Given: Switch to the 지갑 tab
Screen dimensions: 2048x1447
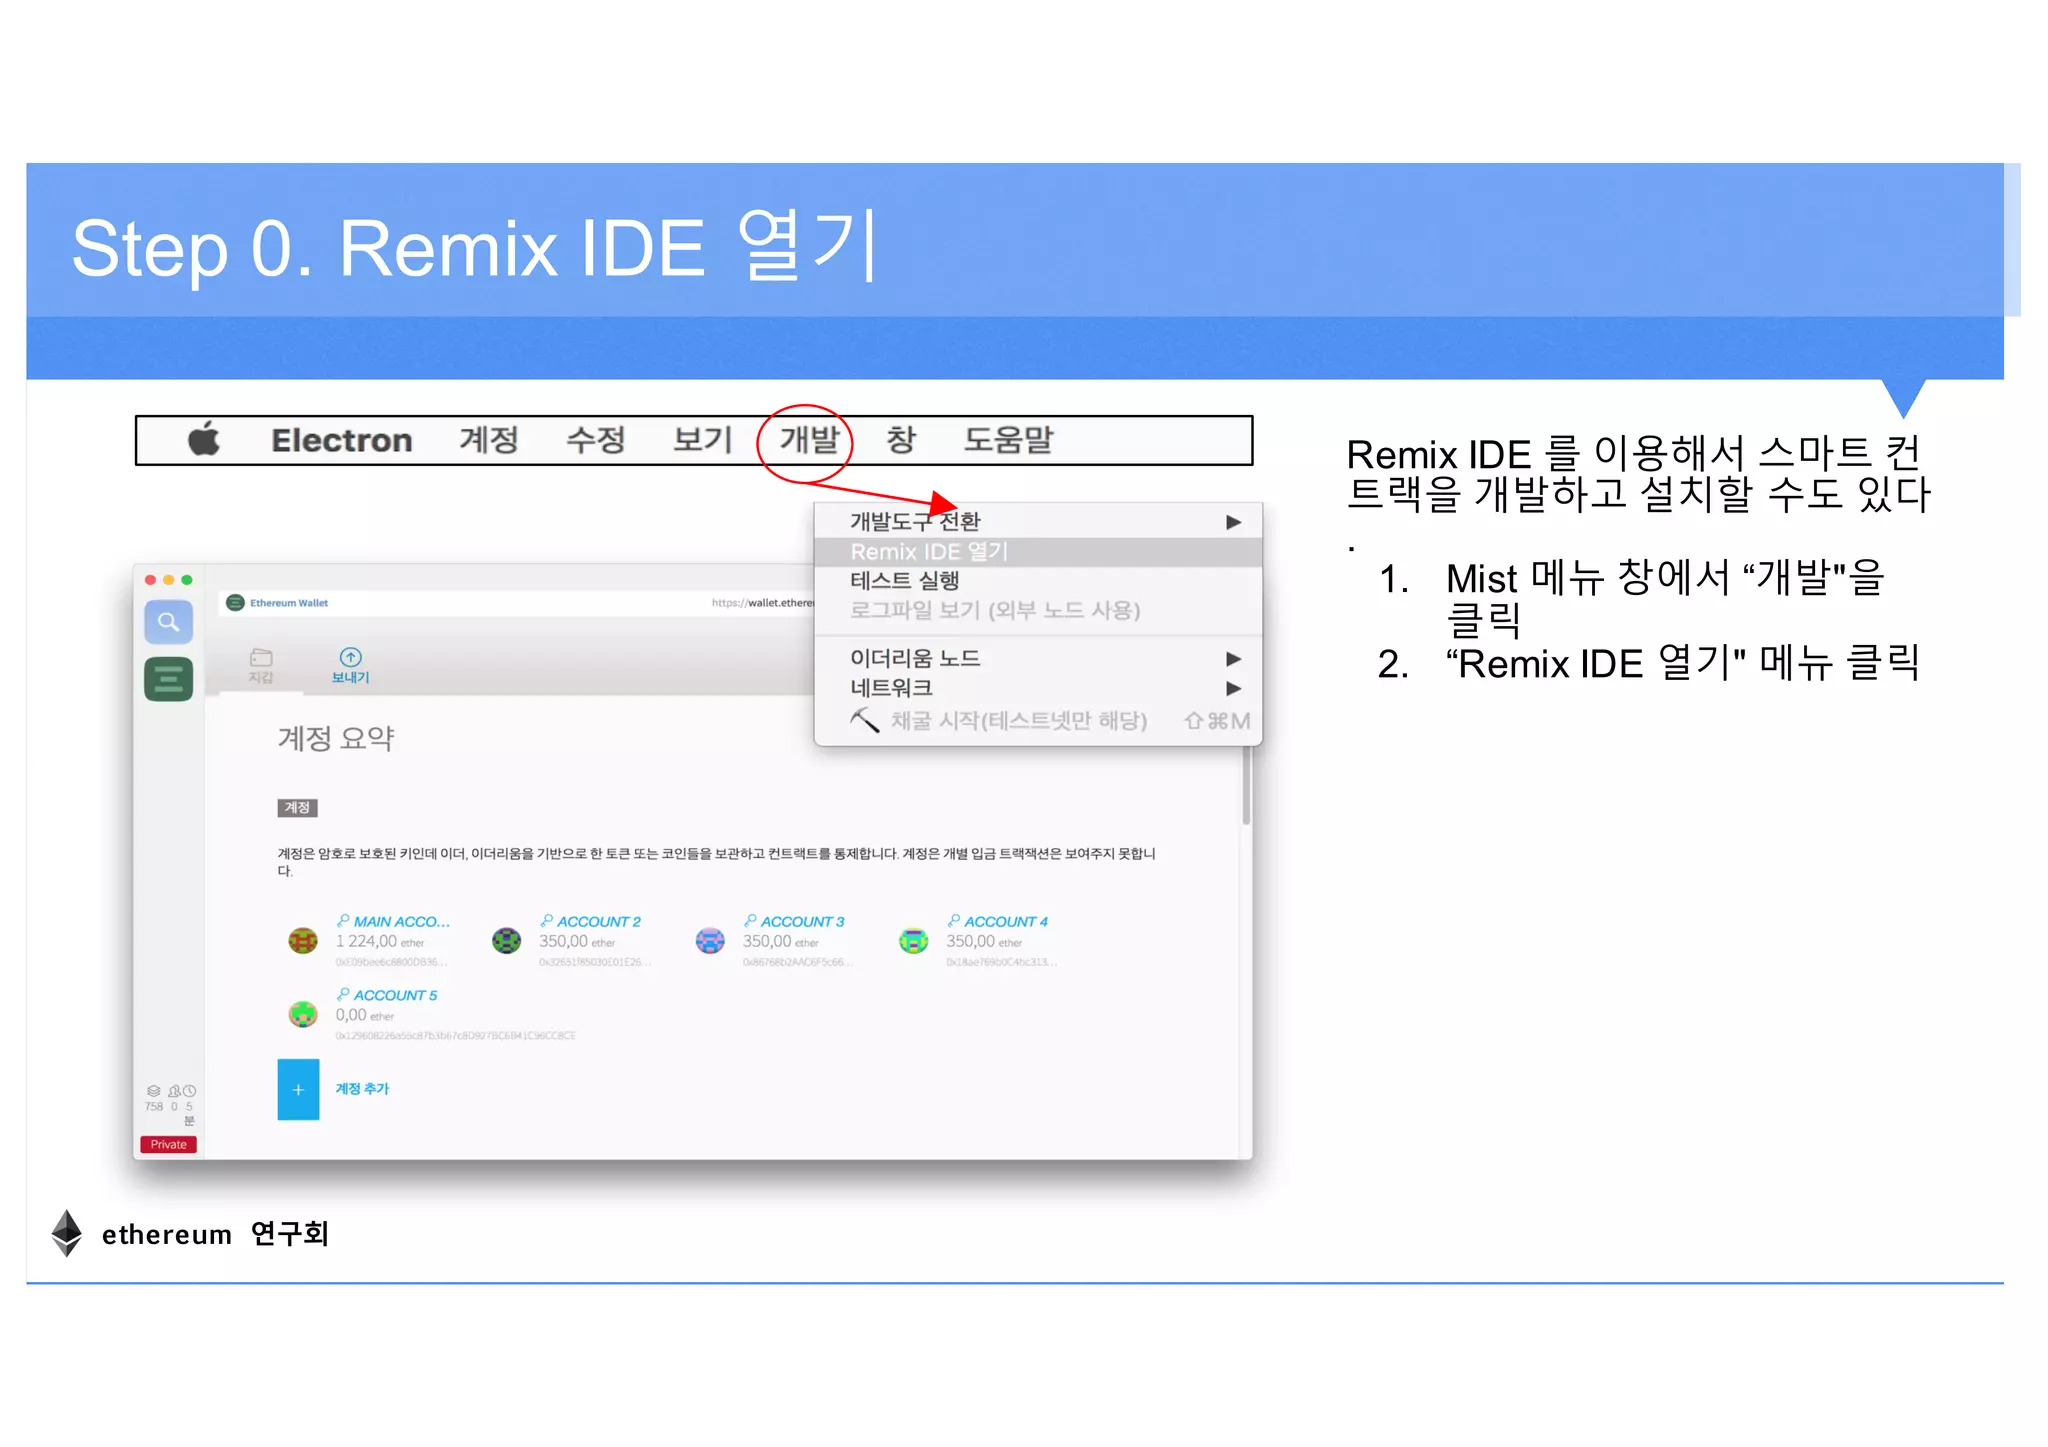Looking at the screenshot, I should coord(261,666).
